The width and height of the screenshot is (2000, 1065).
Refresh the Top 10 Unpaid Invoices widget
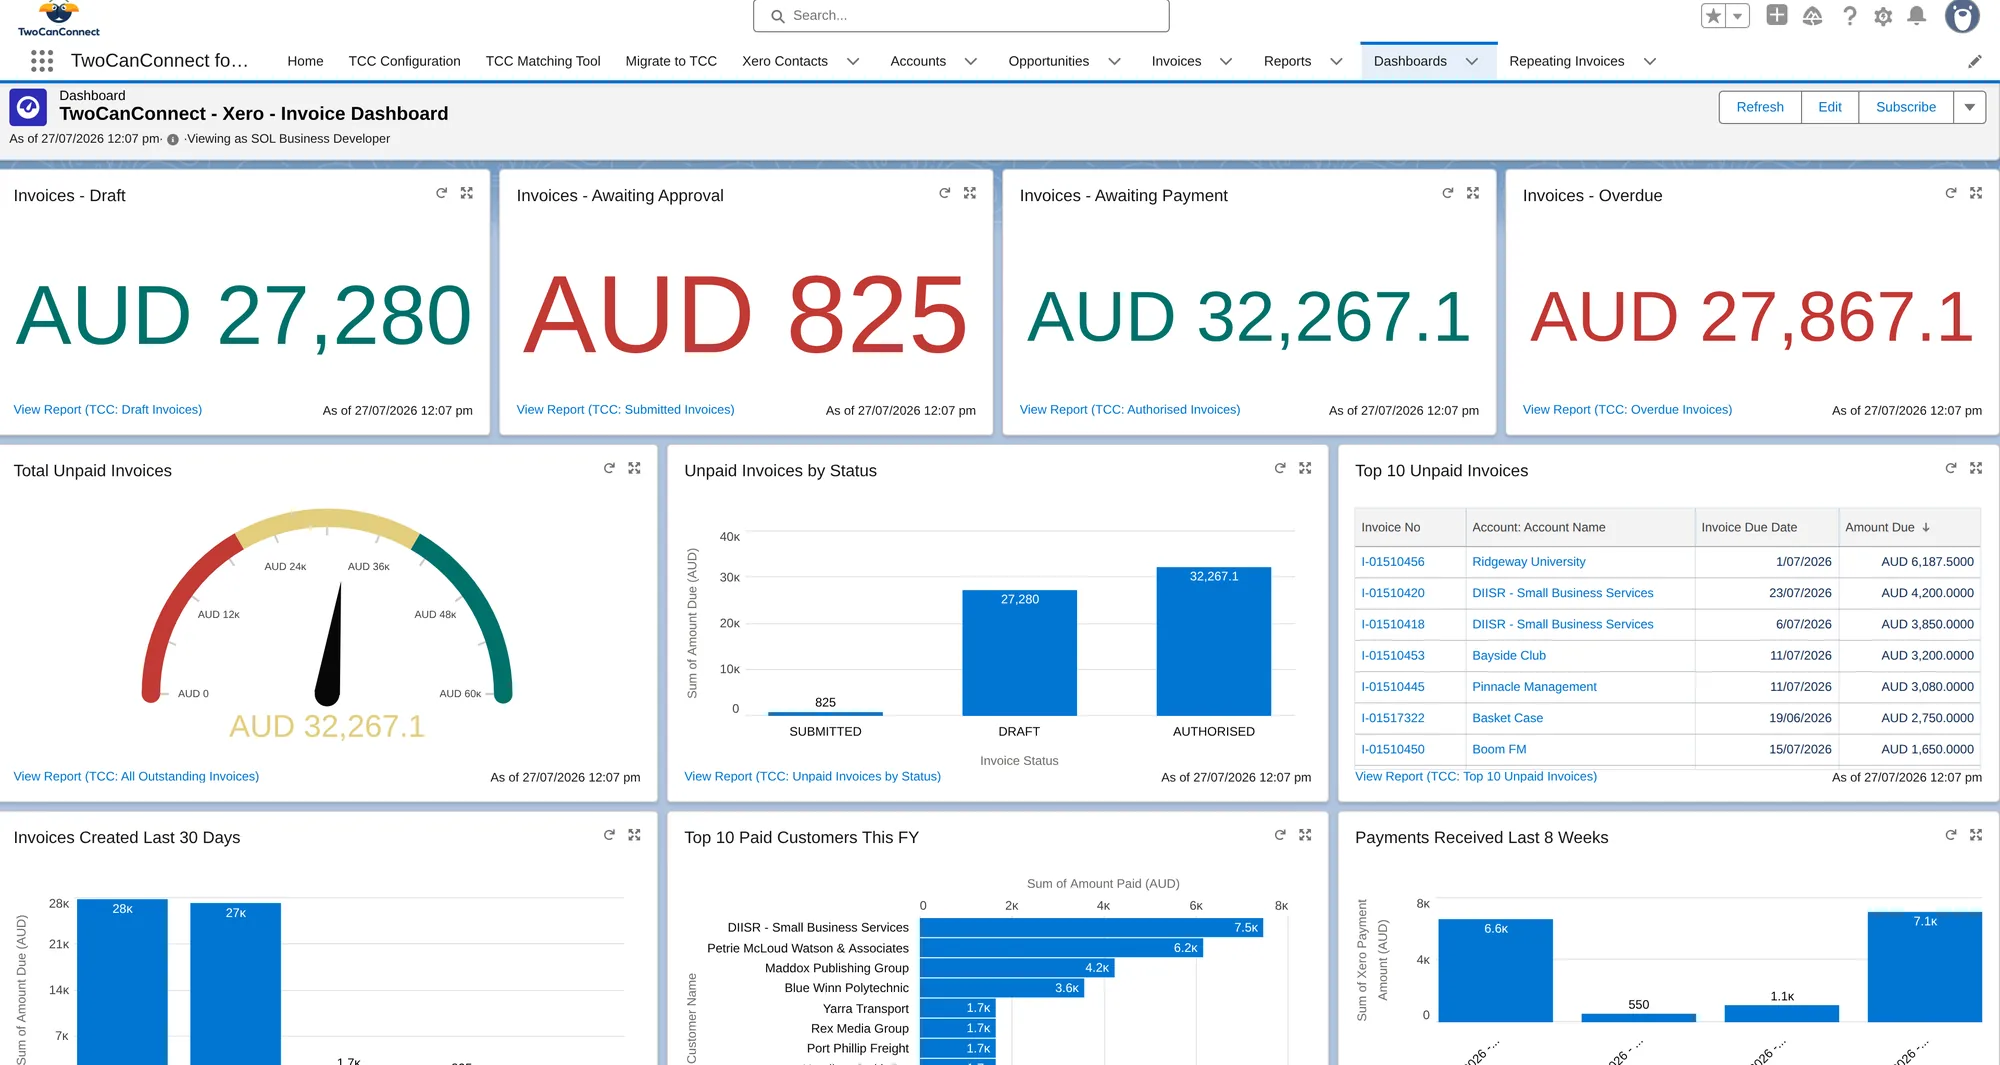(1950, 468)
